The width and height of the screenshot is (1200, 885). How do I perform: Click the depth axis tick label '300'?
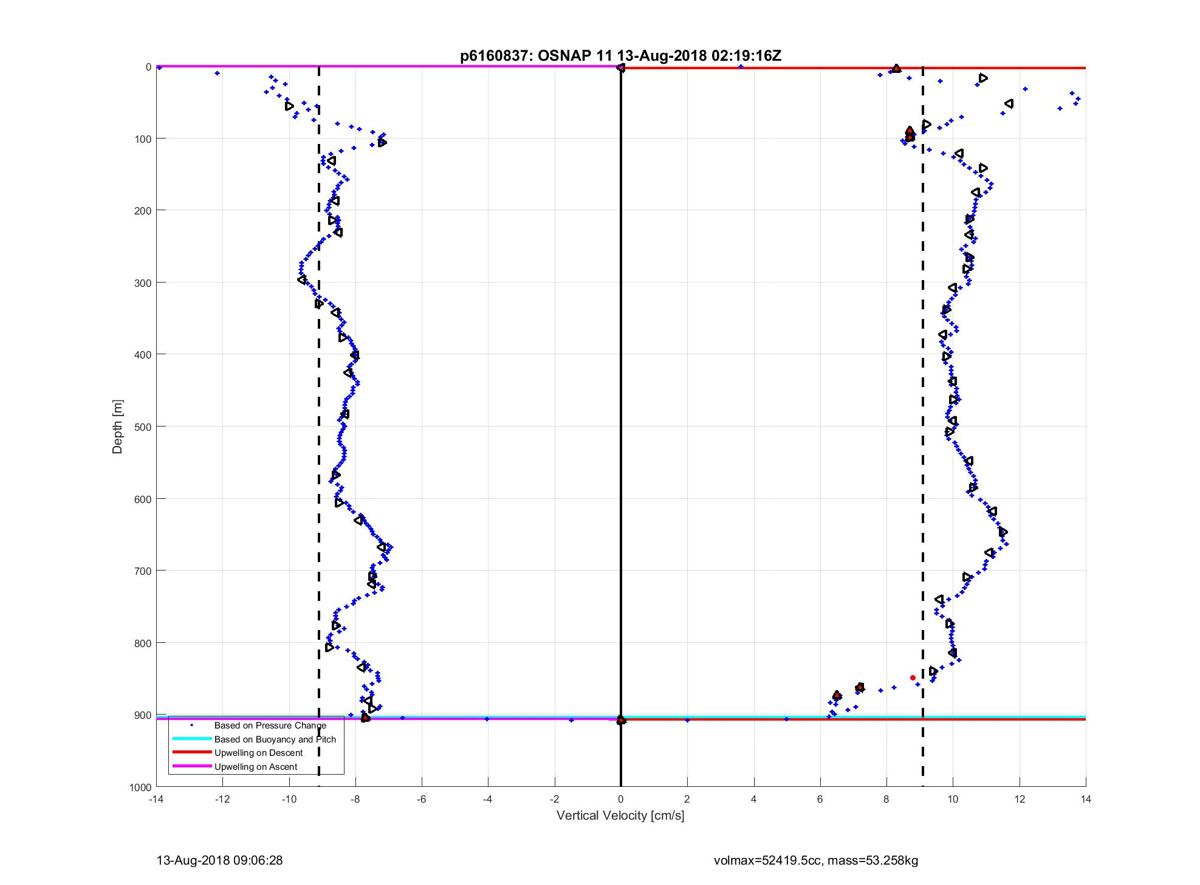141,283
